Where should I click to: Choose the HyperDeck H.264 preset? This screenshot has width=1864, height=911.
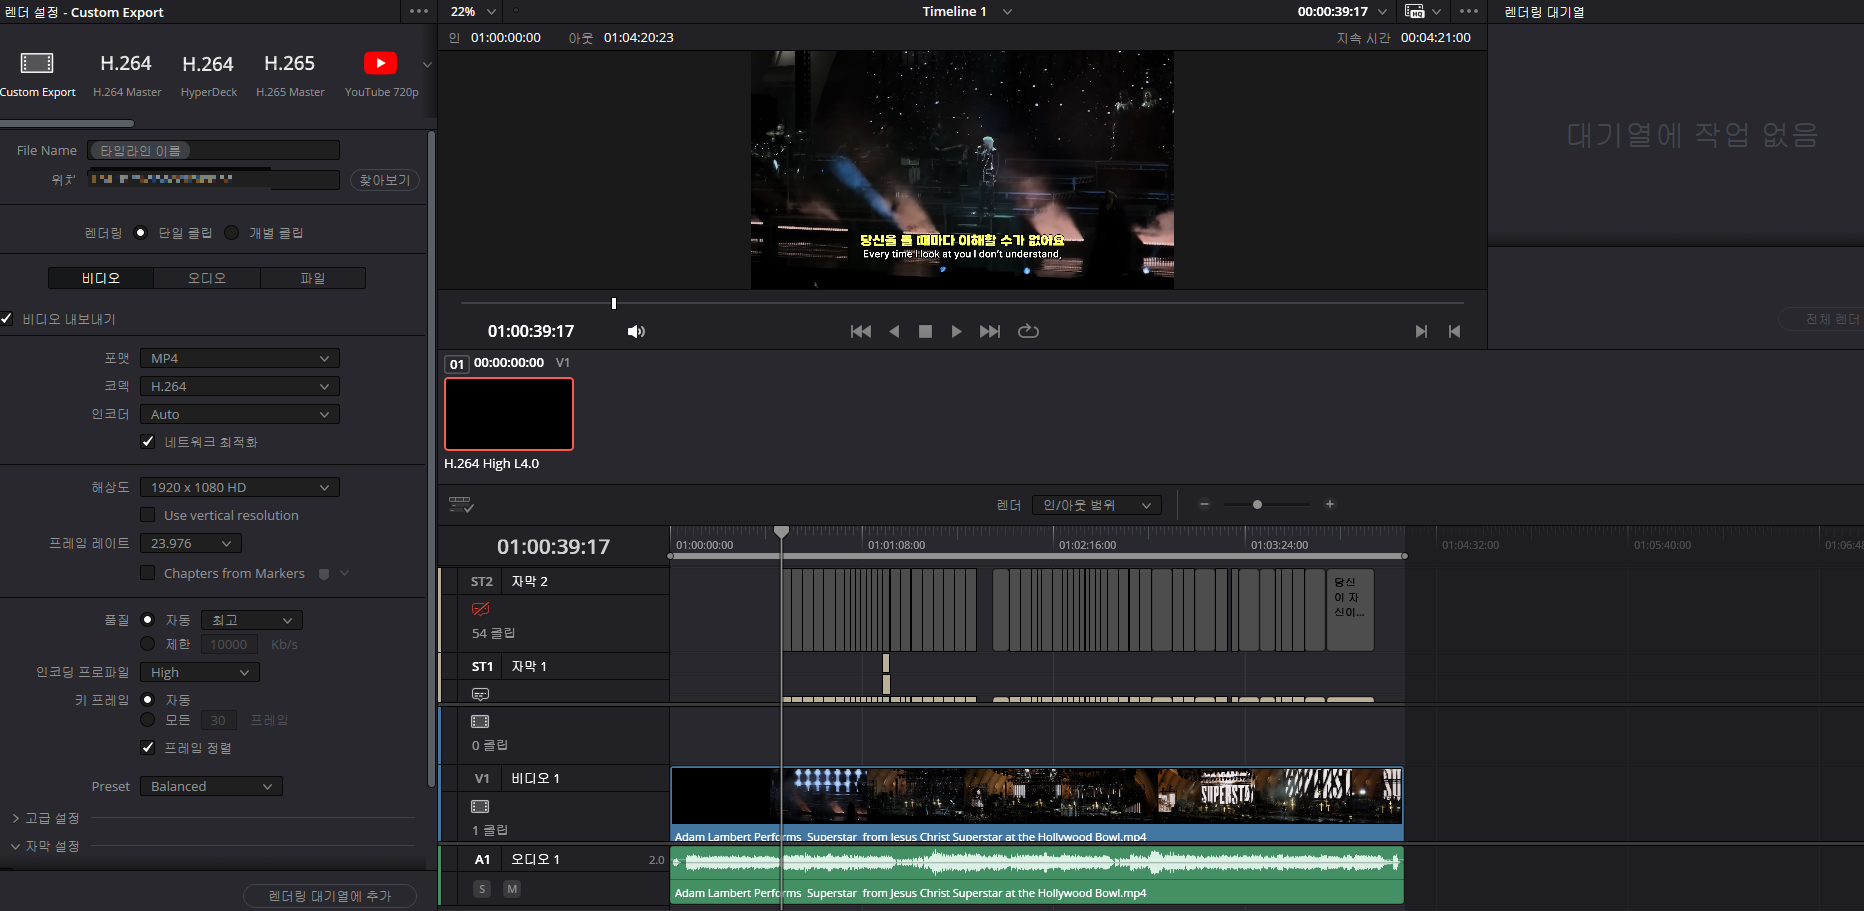pos(208,75)
